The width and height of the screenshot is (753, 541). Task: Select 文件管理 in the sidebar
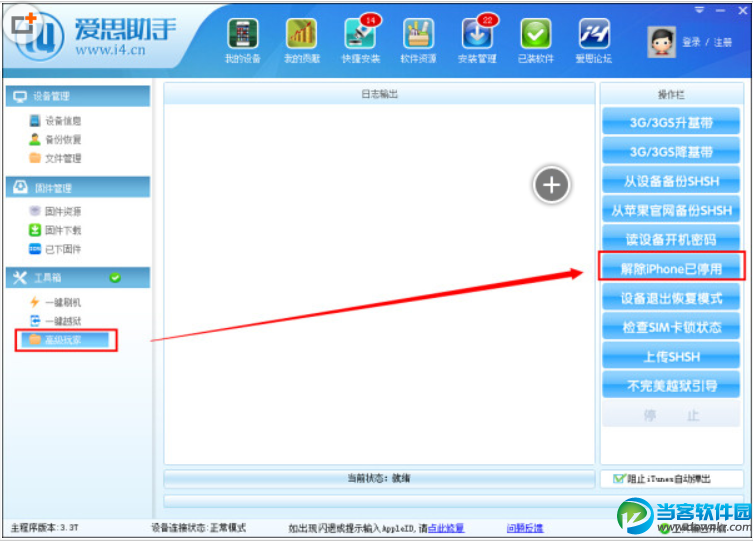pos(55,158)
